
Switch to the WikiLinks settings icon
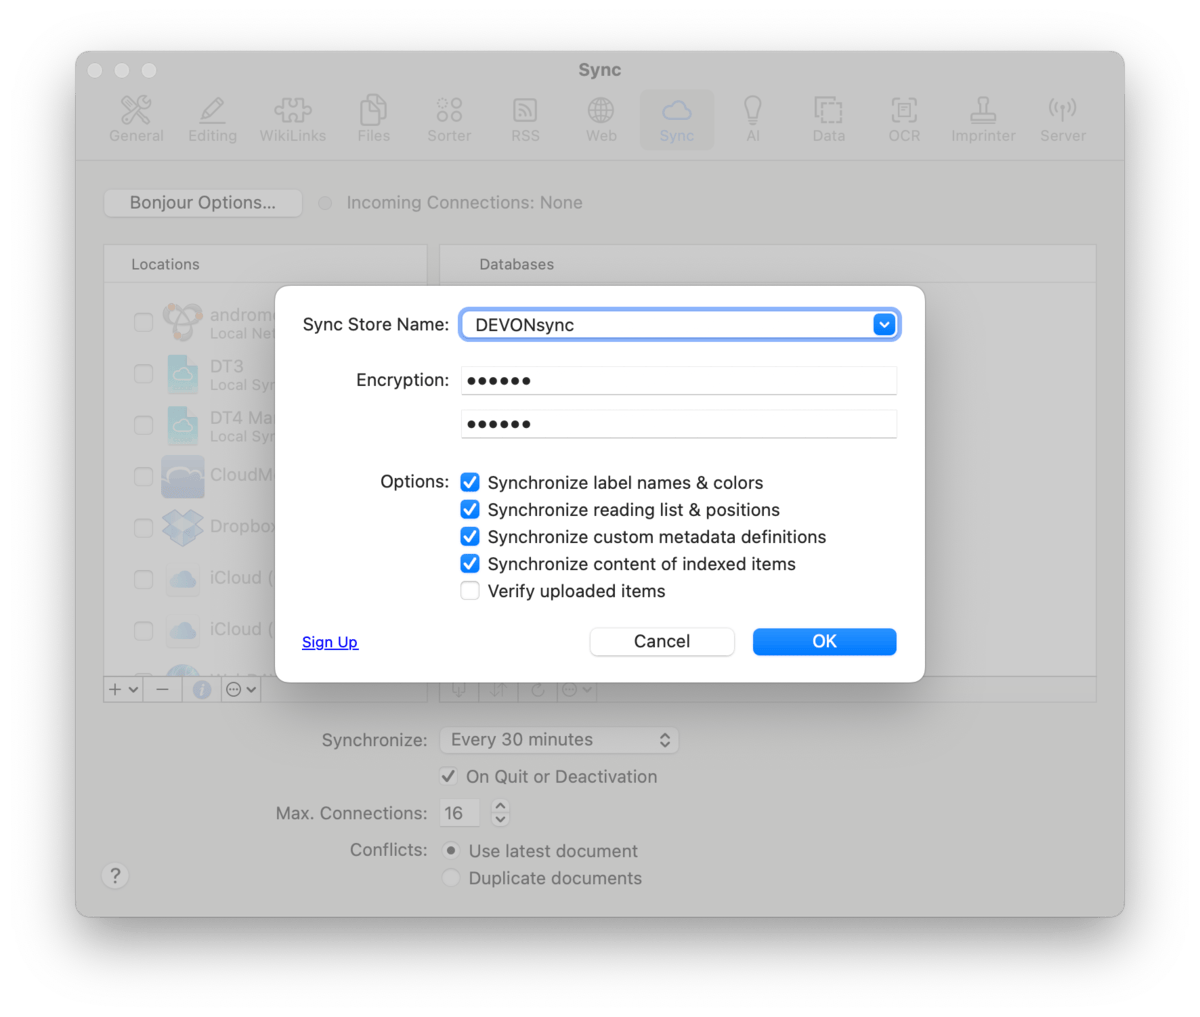(292, 119)
